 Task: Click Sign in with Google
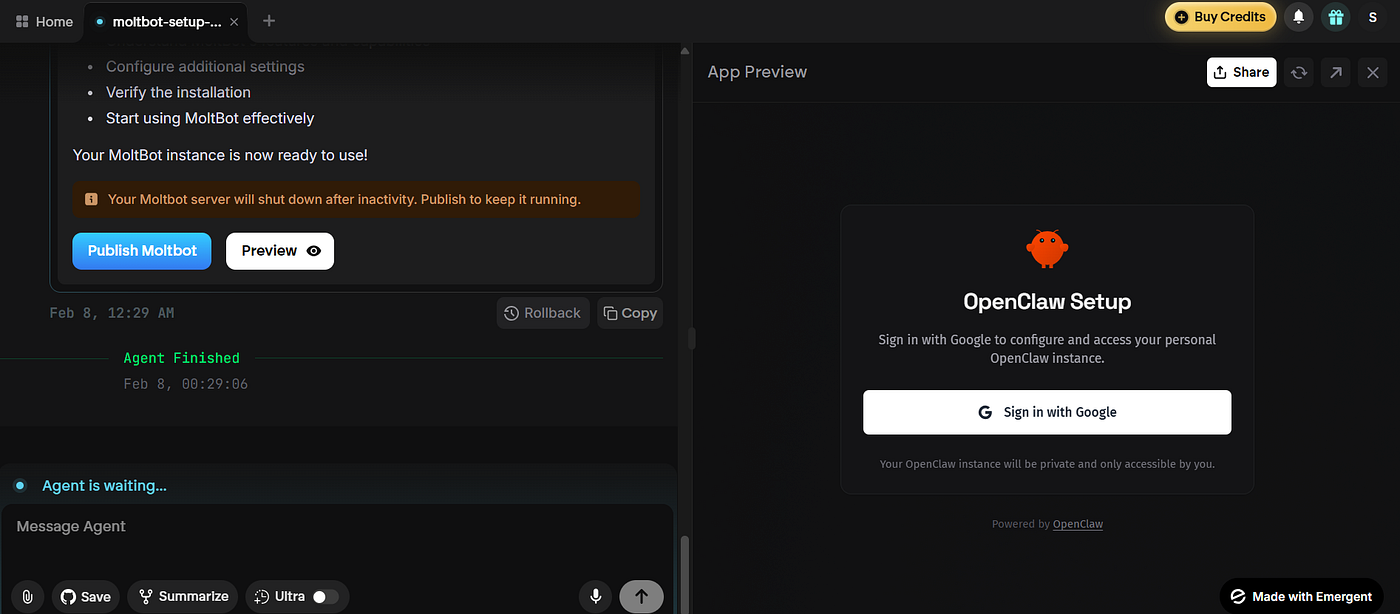(x=1047, y=412)
